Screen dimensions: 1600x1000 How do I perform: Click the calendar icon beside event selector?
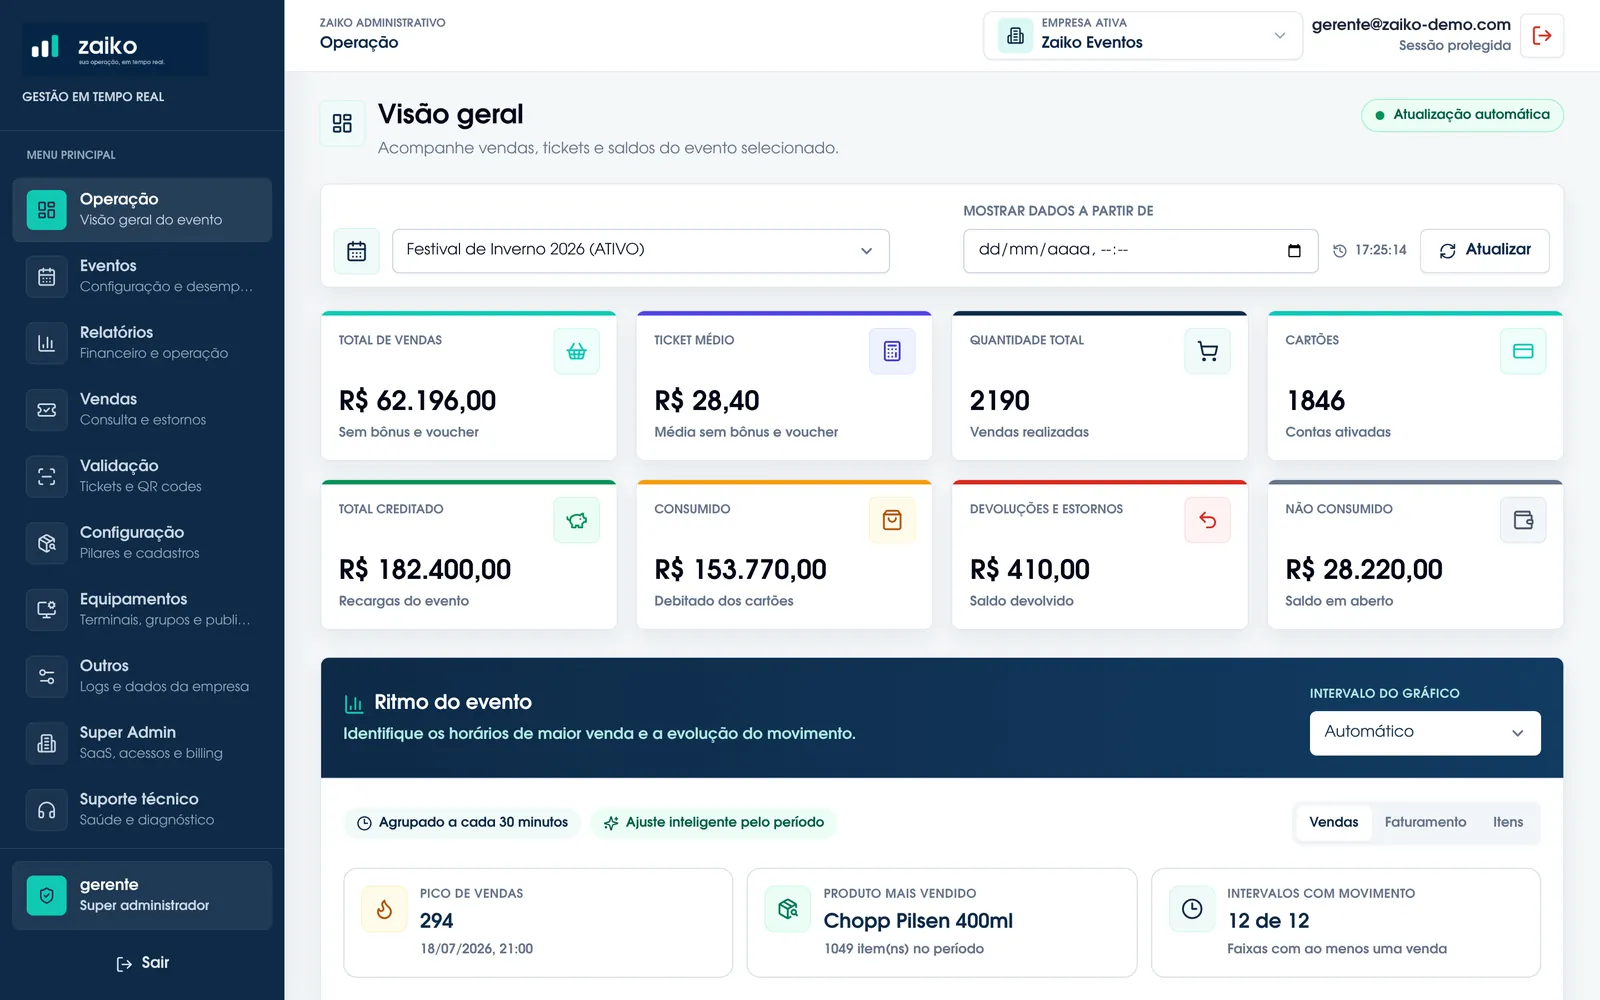coord(357,251)
